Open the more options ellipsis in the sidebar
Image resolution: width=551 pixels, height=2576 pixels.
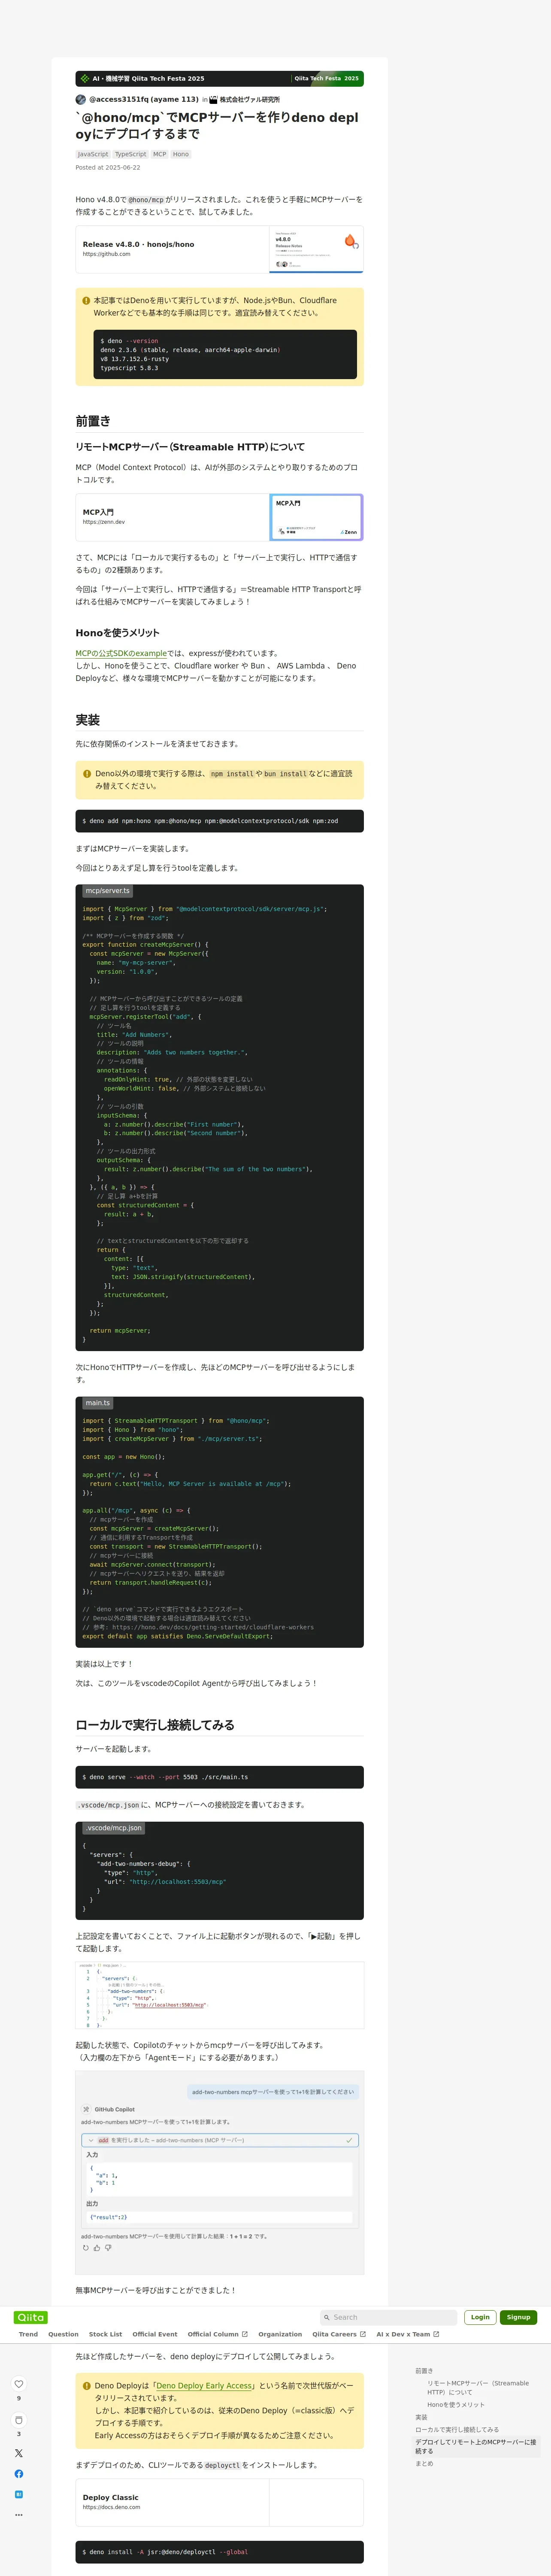19,2514
